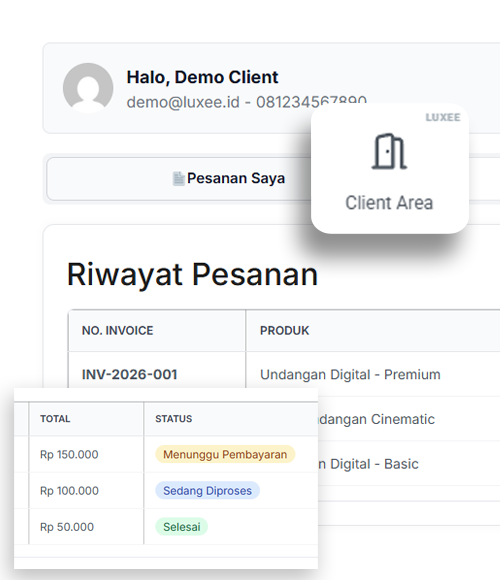This screenshot has height=580, width=500.
Task: Click the Riwayat Pesanan heading
Action: tap(192, 274)
